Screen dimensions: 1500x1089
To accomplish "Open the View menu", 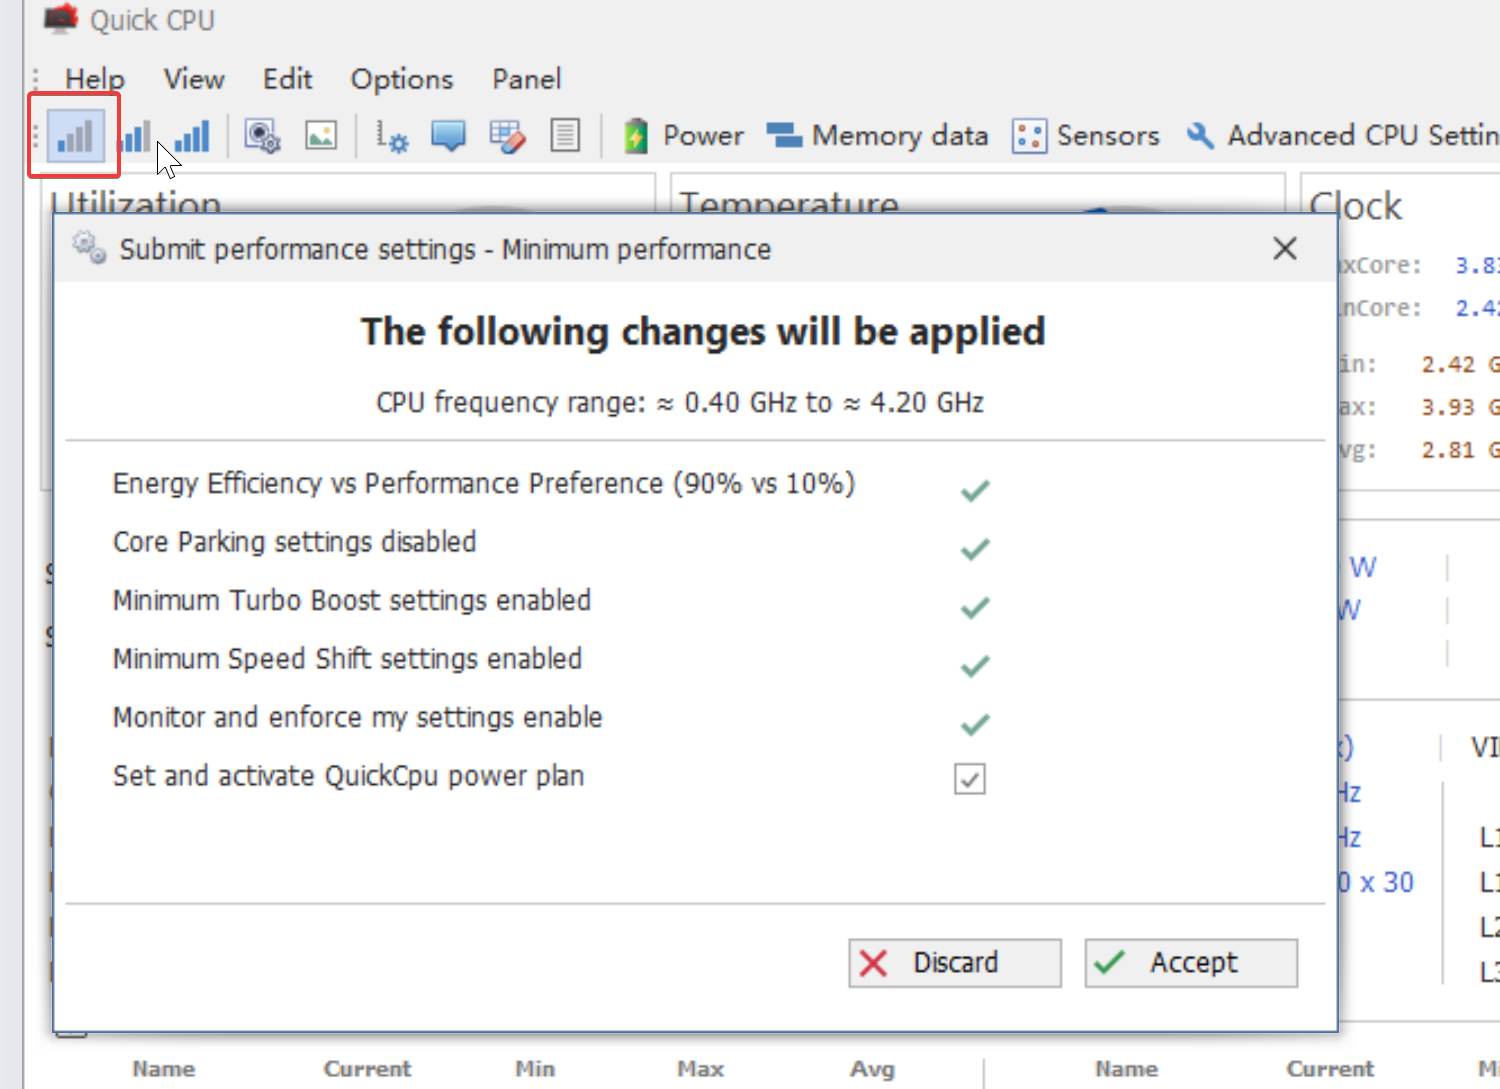I will pos(193,79).
